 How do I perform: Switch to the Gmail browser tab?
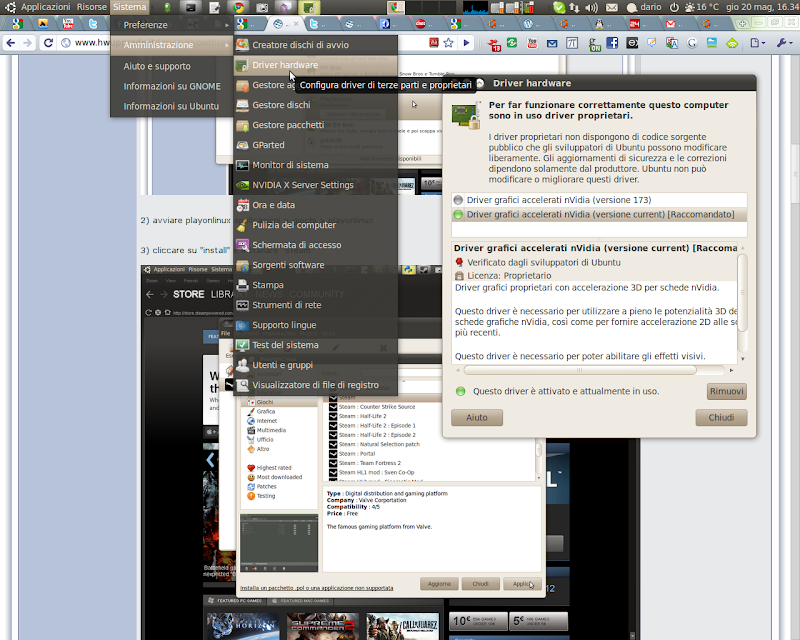tap(676, 23)
